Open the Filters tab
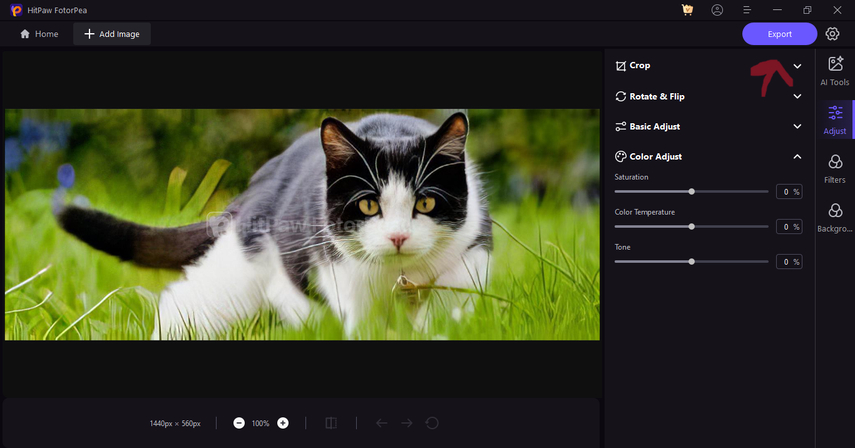Viewport: 855px width, 448px height. (835, 169)
